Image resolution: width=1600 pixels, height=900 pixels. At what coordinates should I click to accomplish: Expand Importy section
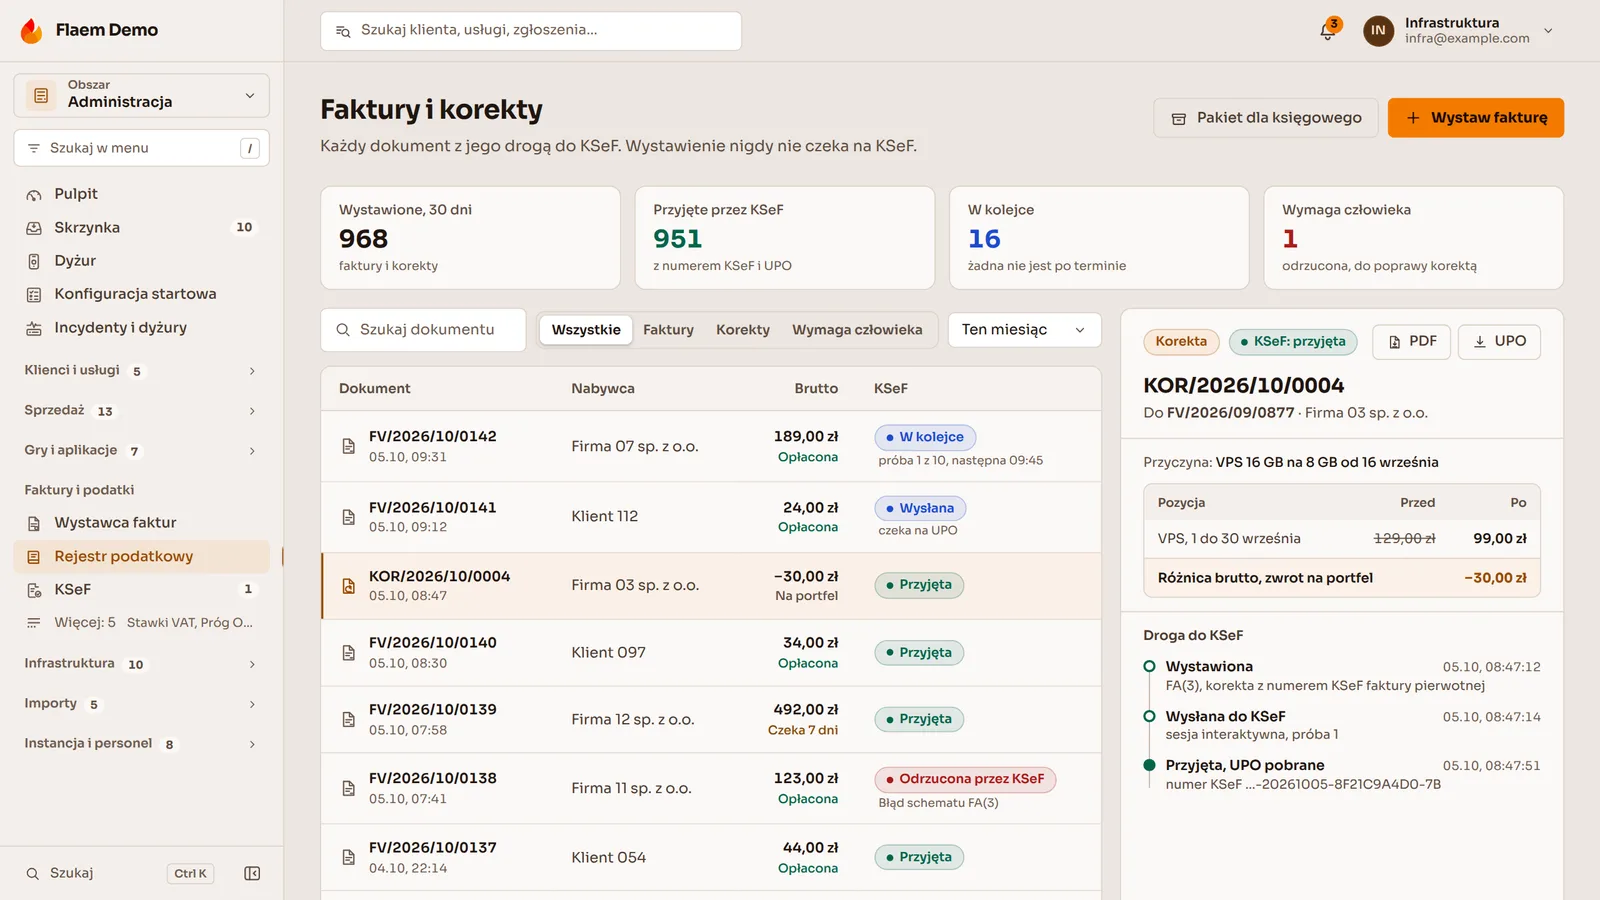click(x=142, y=704)
